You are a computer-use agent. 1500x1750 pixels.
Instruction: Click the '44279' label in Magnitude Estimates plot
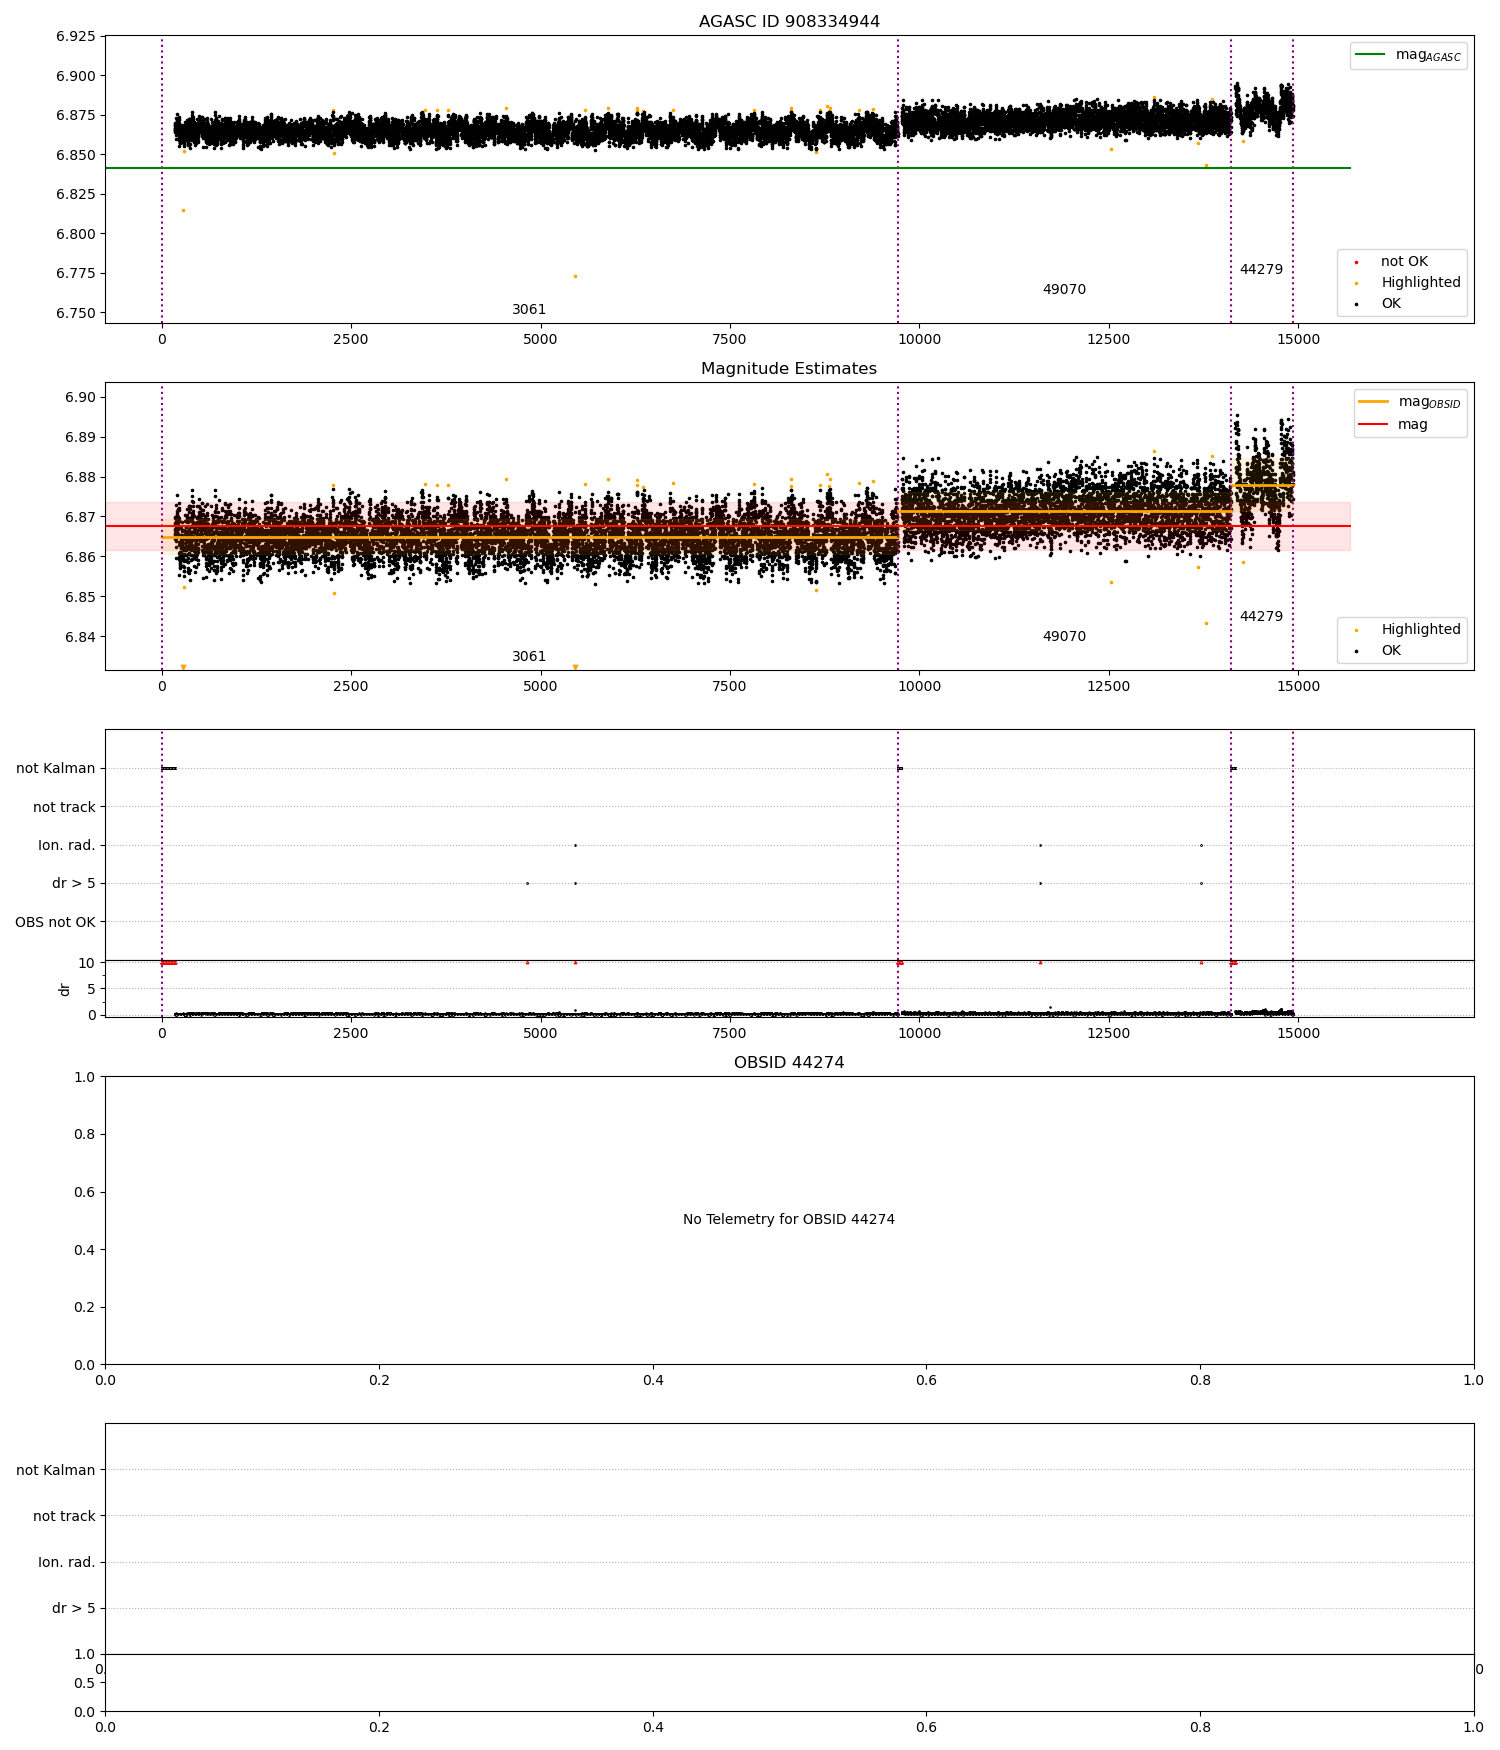point(1261,617)
